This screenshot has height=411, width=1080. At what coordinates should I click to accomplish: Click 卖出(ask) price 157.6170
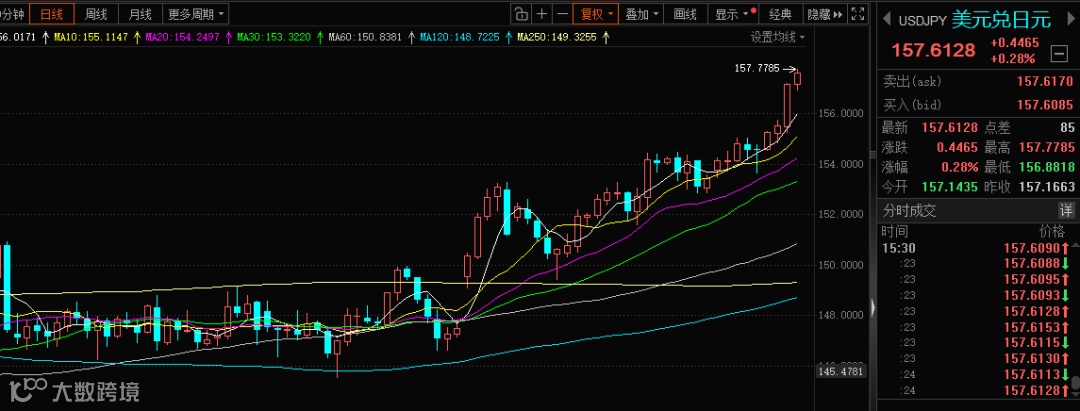coord(1045,82)
